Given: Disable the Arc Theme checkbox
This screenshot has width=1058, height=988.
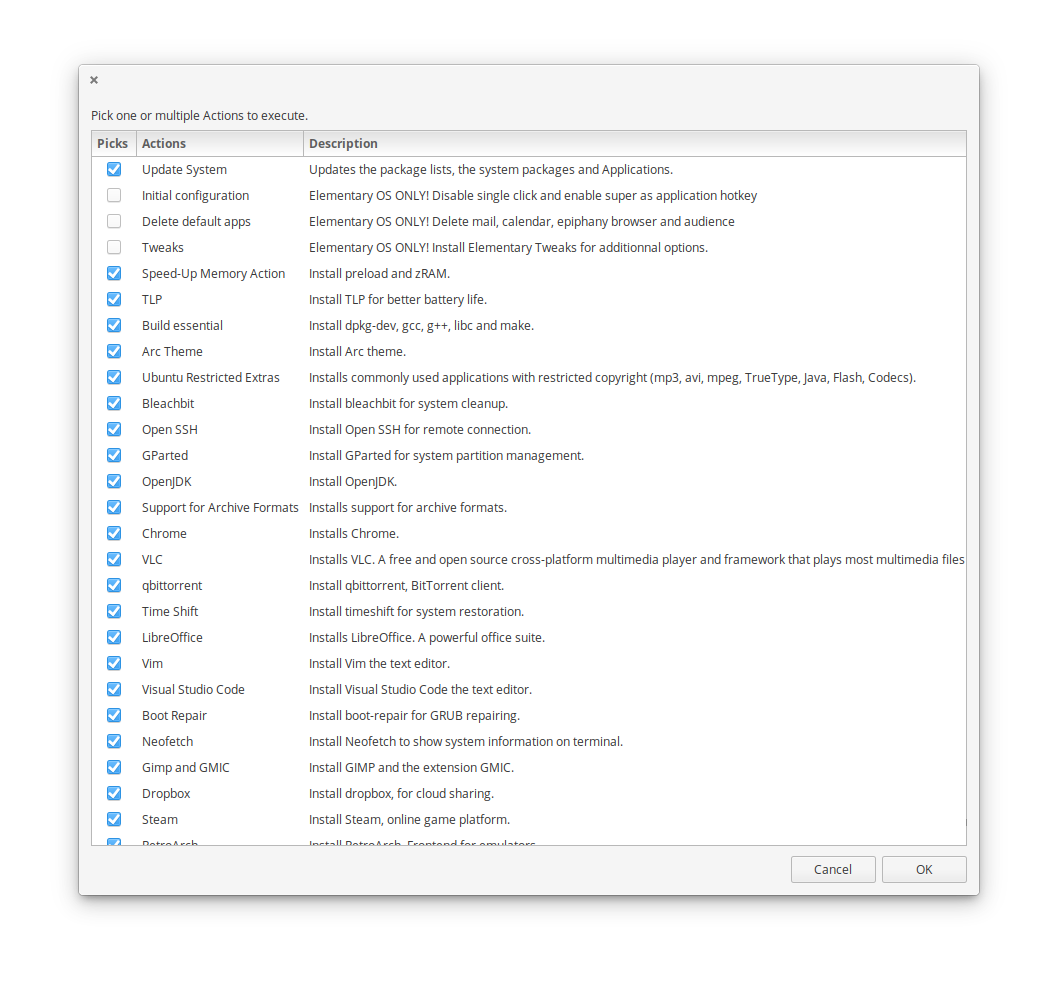Looking at the screenshot, I should click(114, 351).
